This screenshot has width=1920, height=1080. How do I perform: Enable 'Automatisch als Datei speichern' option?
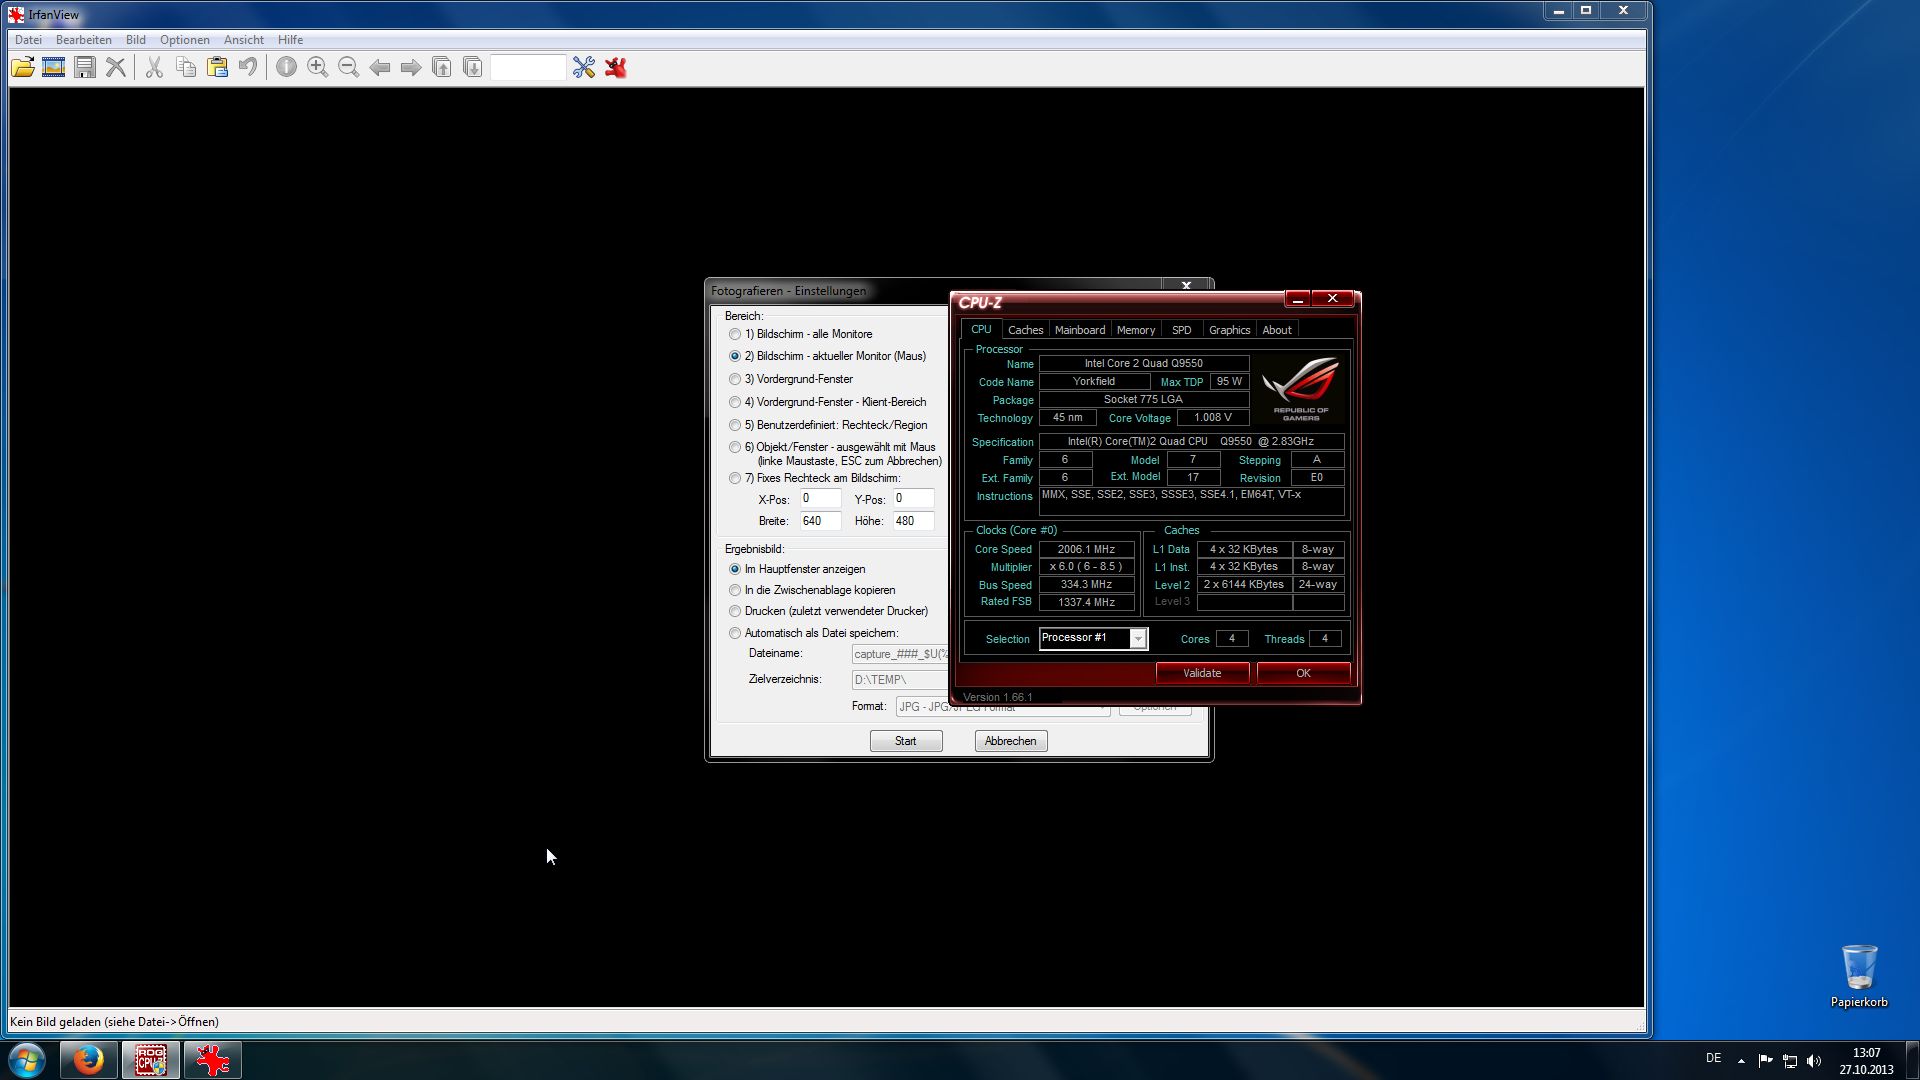pyautogui.click(x=735, y=633)
